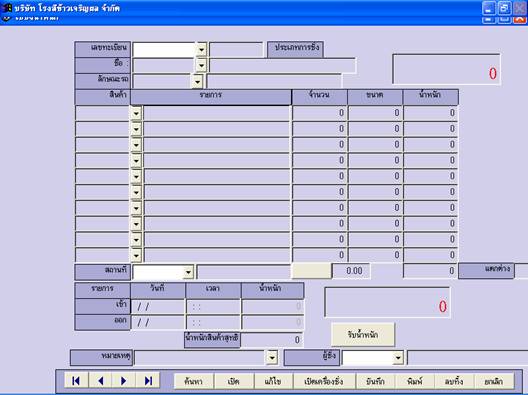Open the เลขทะเบียน dropdown arrow
The height and width of the screenshot is (395, 528).
(x=201, y=50)
